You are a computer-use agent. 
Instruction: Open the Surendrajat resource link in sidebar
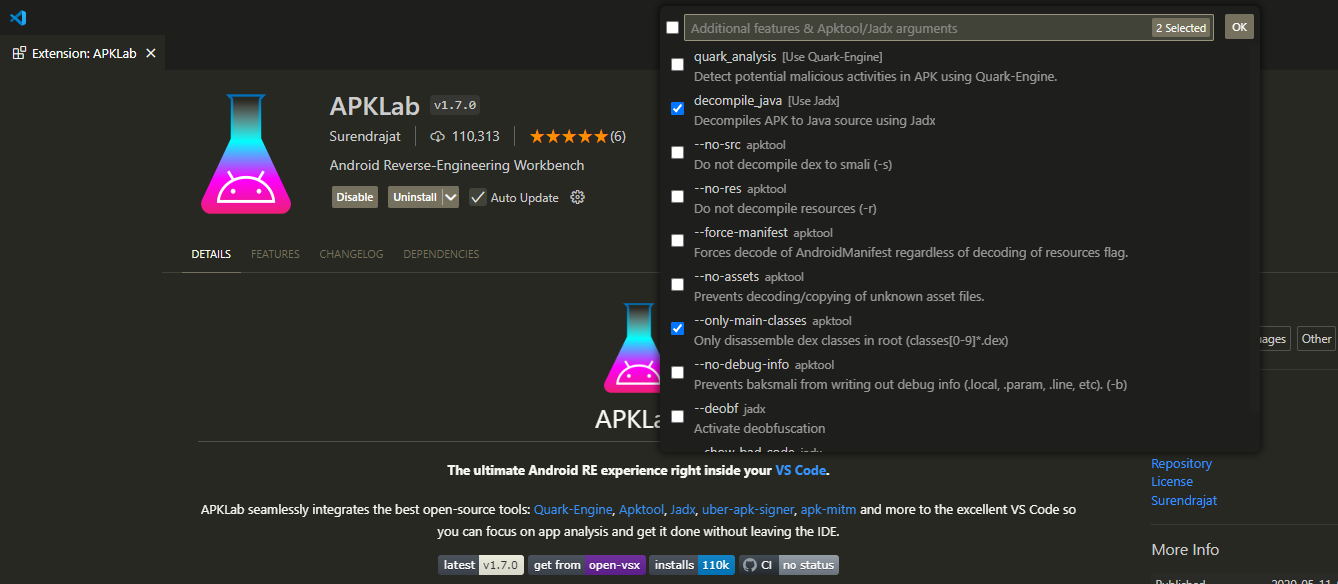click(1184, 501)
